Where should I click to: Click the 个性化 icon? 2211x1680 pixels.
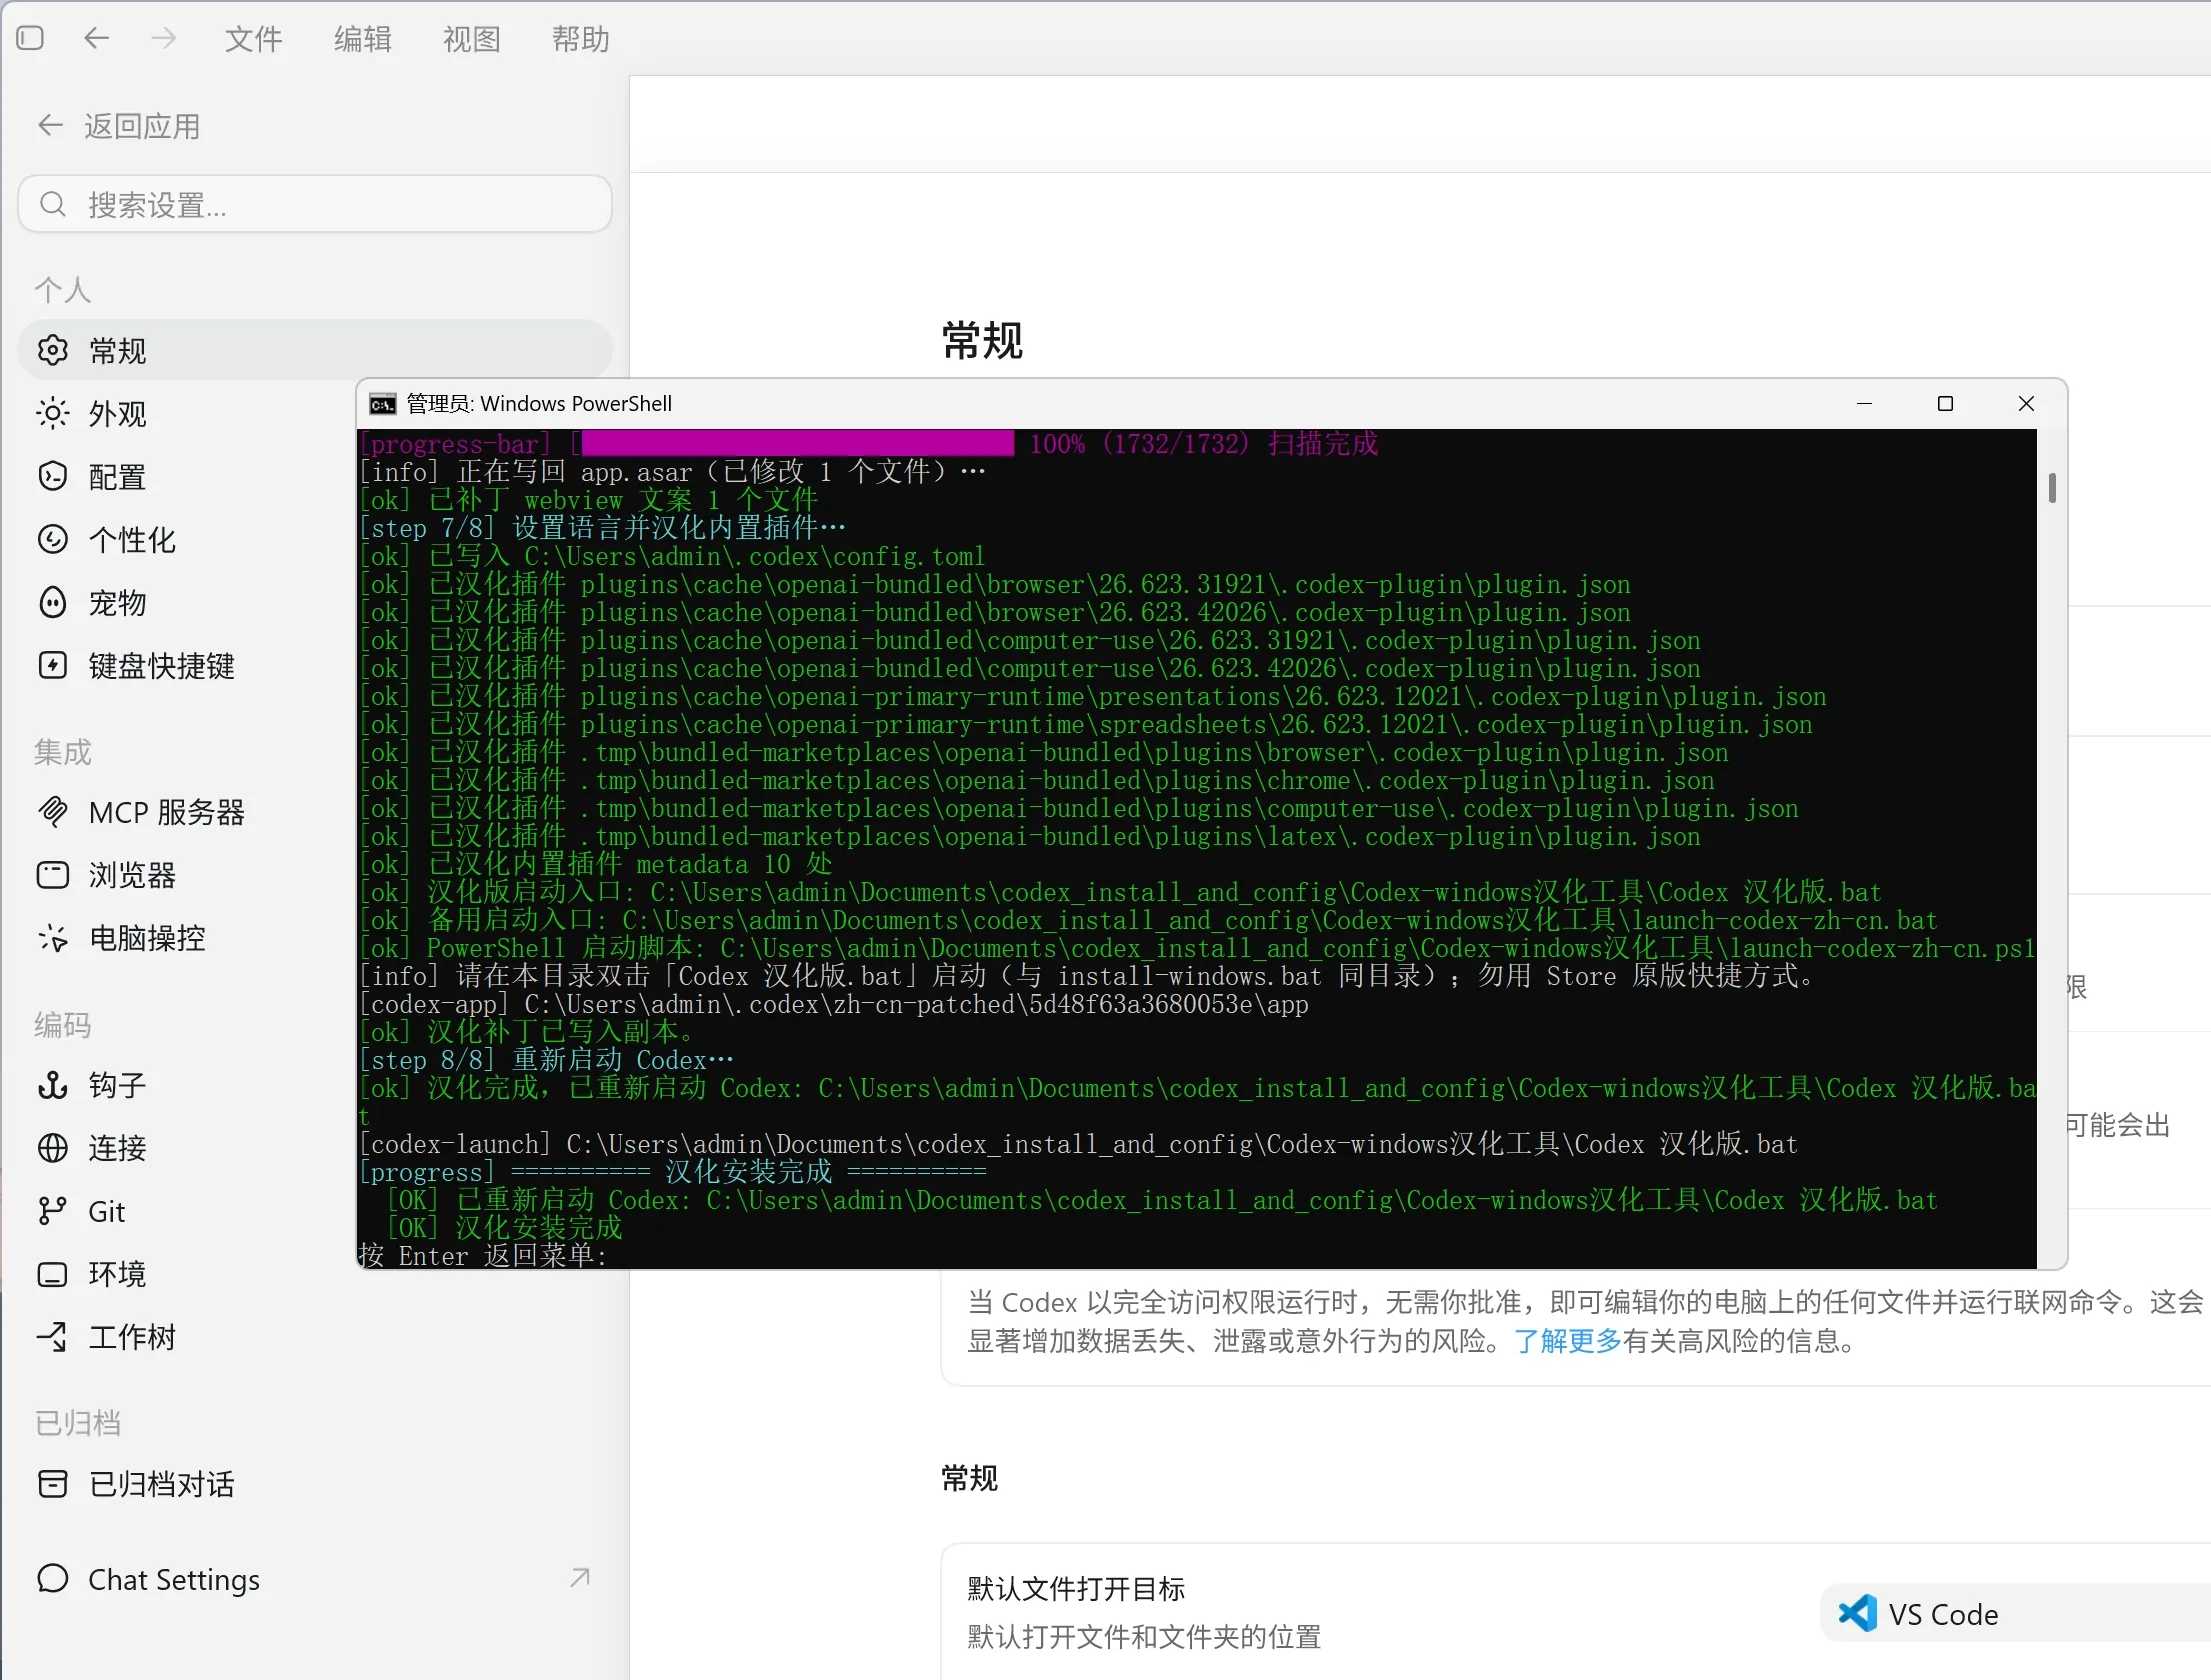pyautogui.click(x=52, y=539)
